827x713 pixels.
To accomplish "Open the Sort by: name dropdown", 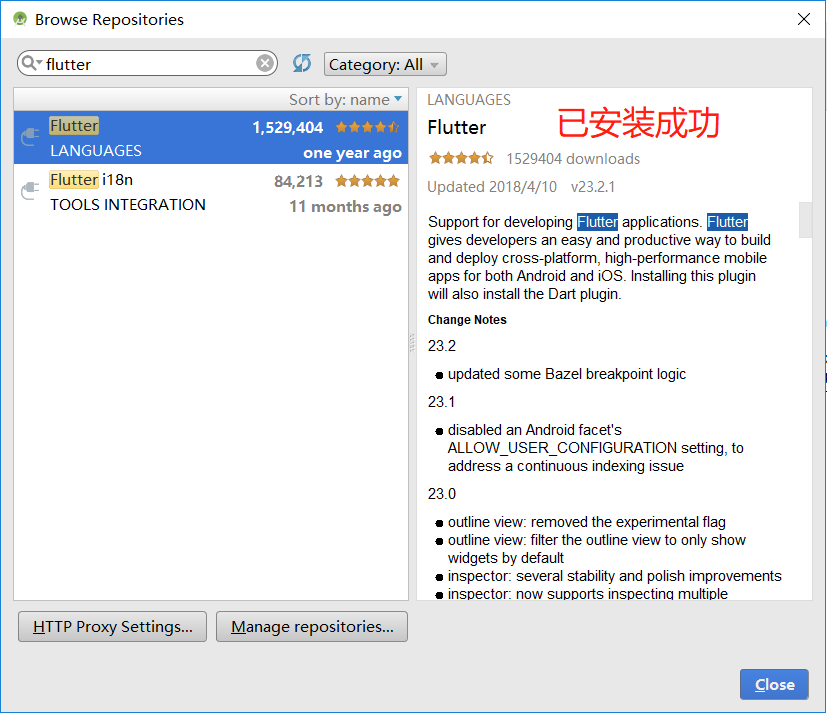I will pos(345,99).
